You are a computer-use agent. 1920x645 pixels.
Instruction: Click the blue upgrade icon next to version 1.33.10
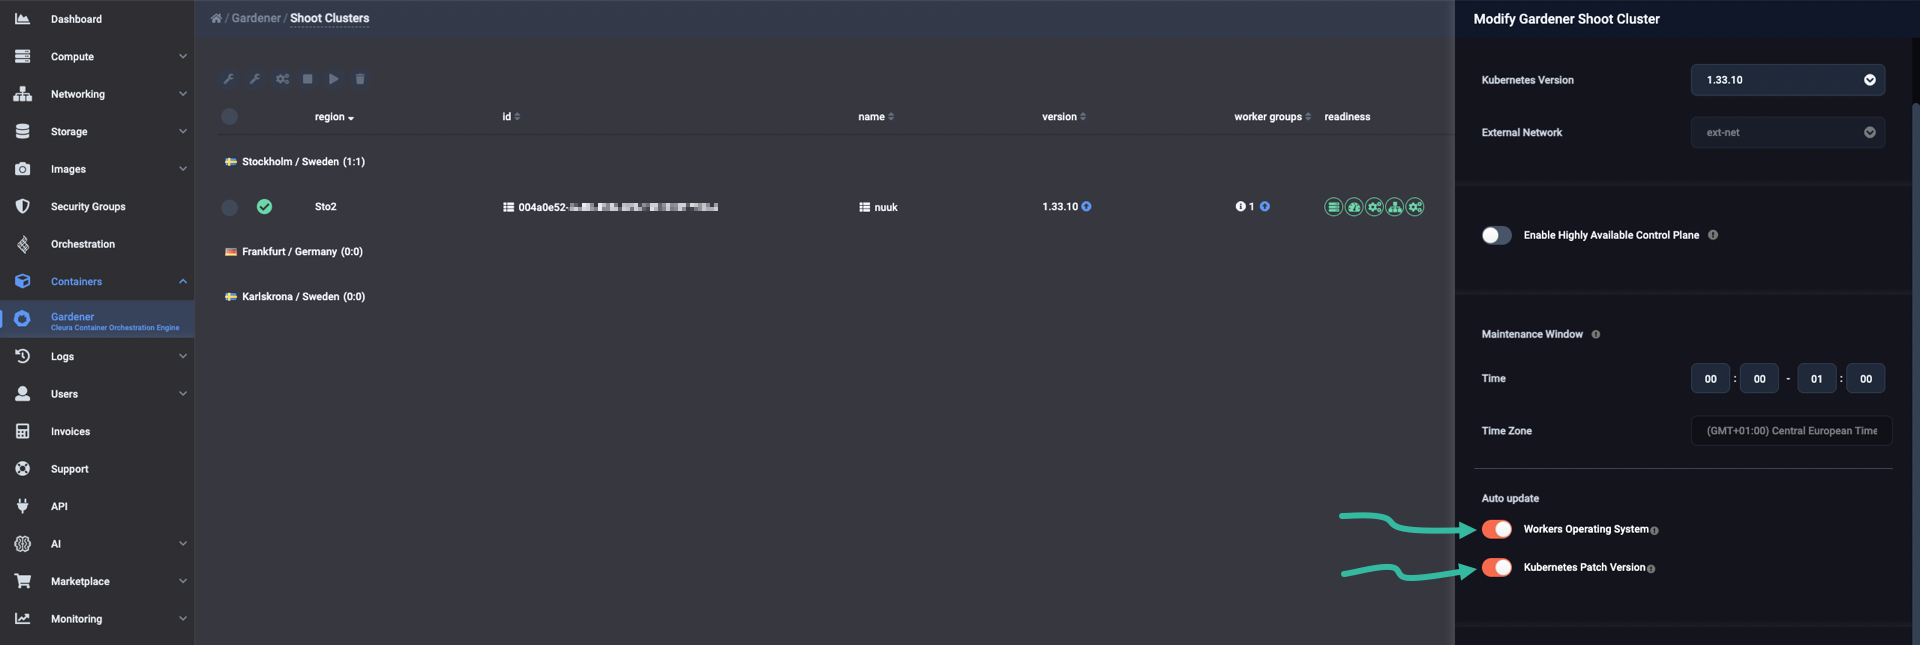tap(1086, 206)
